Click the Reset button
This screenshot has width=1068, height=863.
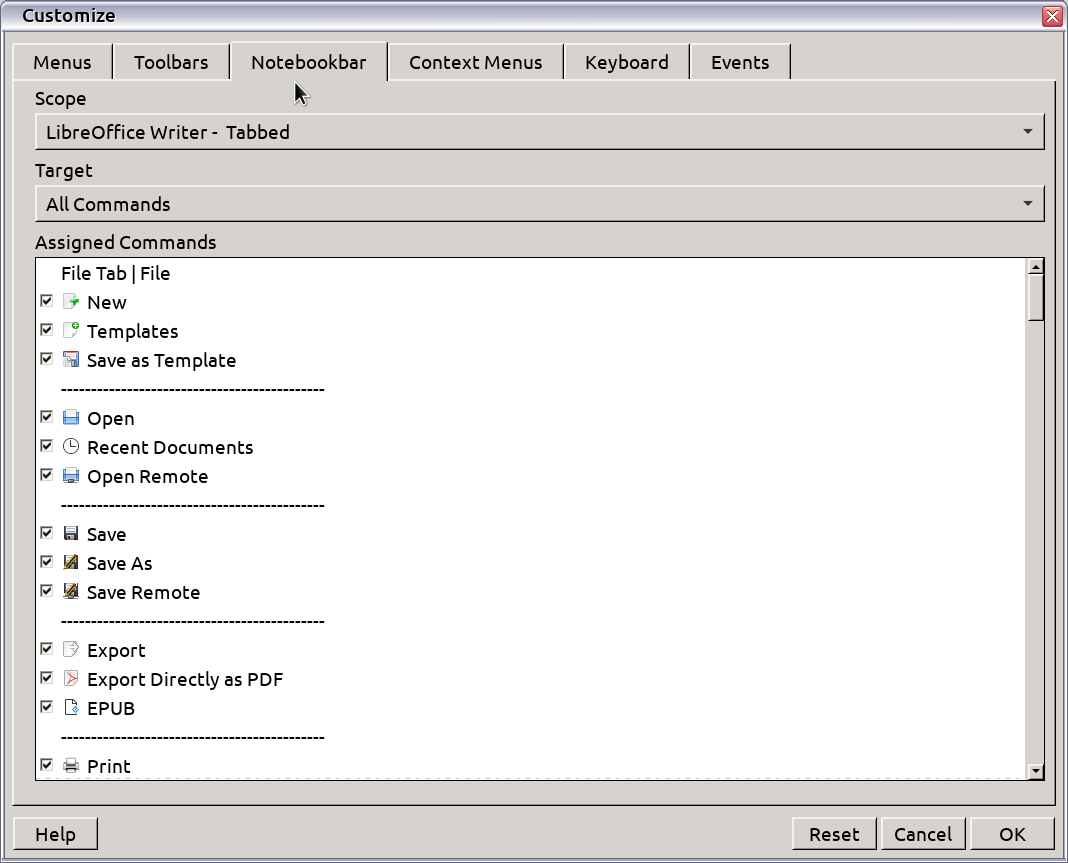[x=834, y=834]
